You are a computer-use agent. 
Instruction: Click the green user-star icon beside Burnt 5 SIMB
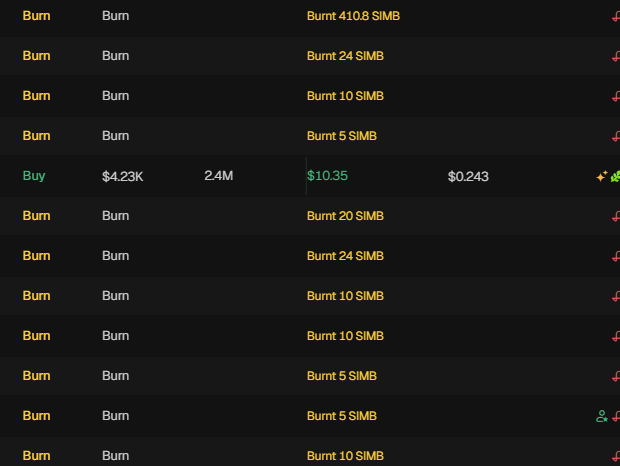(x=601, y=416)
